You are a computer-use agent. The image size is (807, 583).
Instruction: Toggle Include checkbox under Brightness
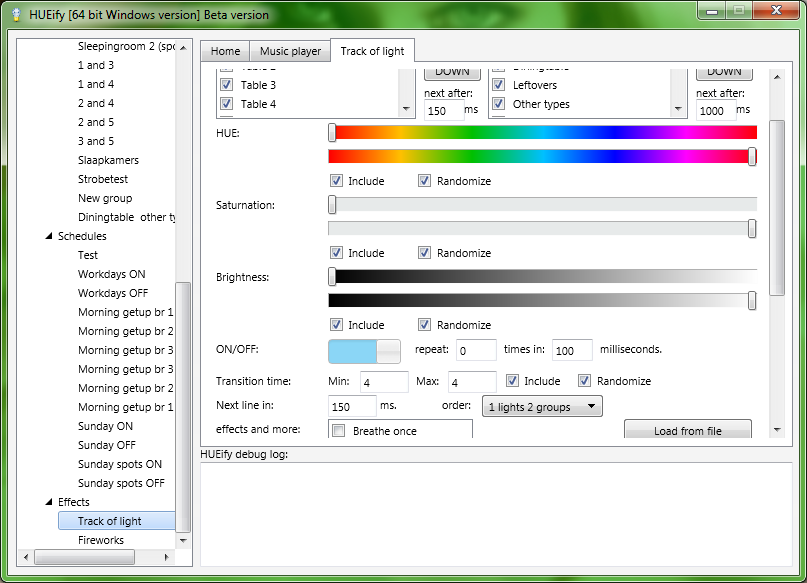[336, 325]
